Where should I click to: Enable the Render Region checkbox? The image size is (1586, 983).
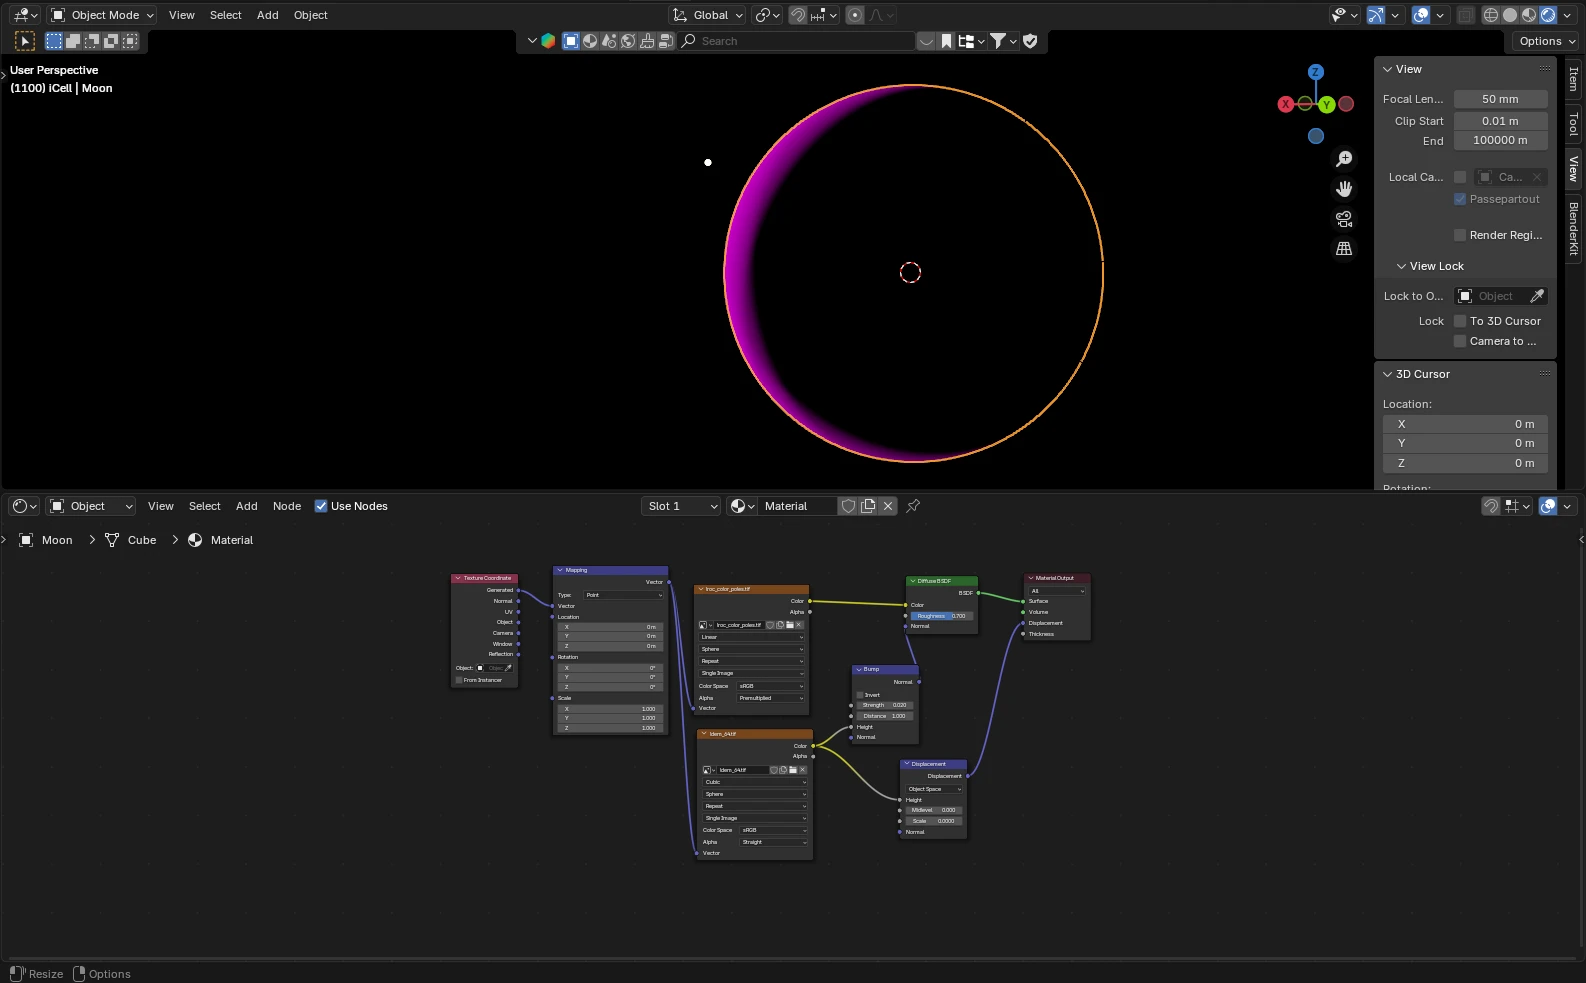pyautogui.click(x=1460, y=235)
